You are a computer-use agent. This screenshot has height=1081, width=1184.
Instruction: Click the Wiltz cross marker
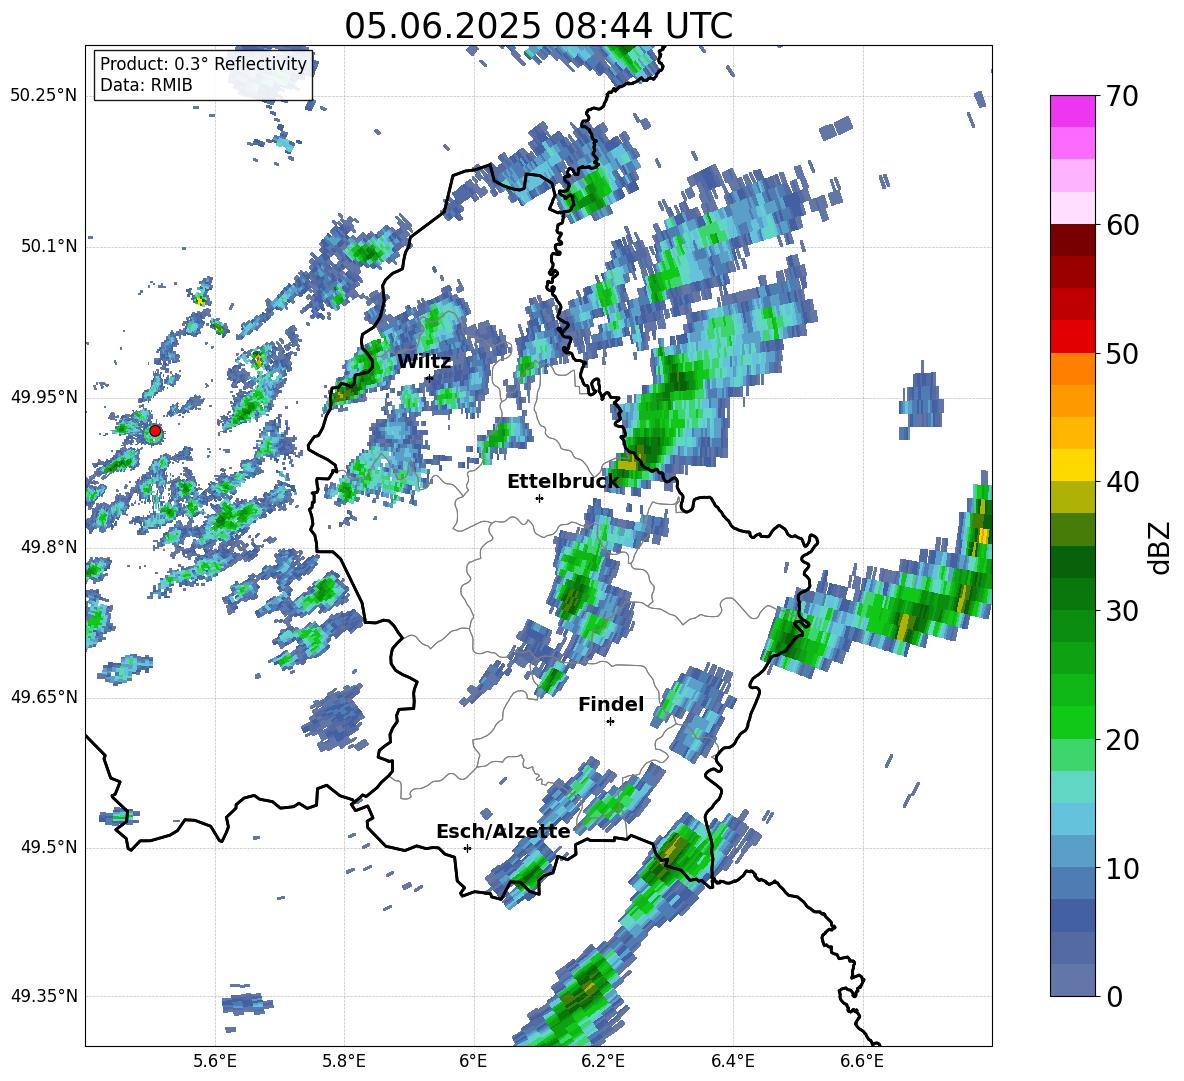click(x=429, y=378)
